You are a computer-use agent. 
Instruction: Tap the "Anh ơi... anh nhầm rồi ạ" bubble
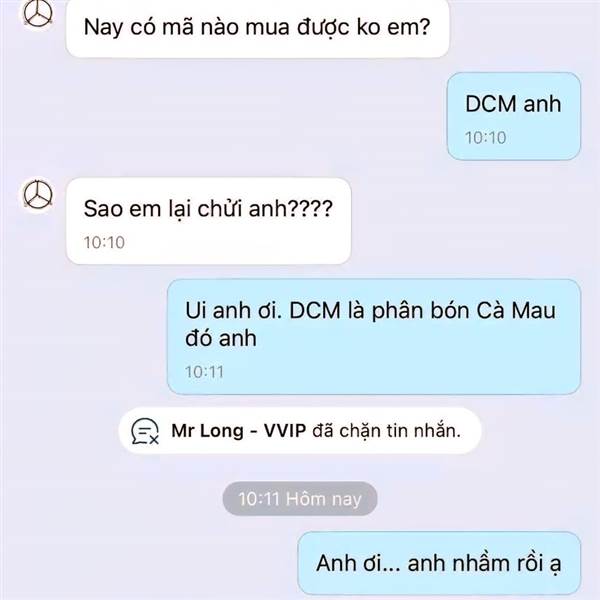[x=439, y=563]
